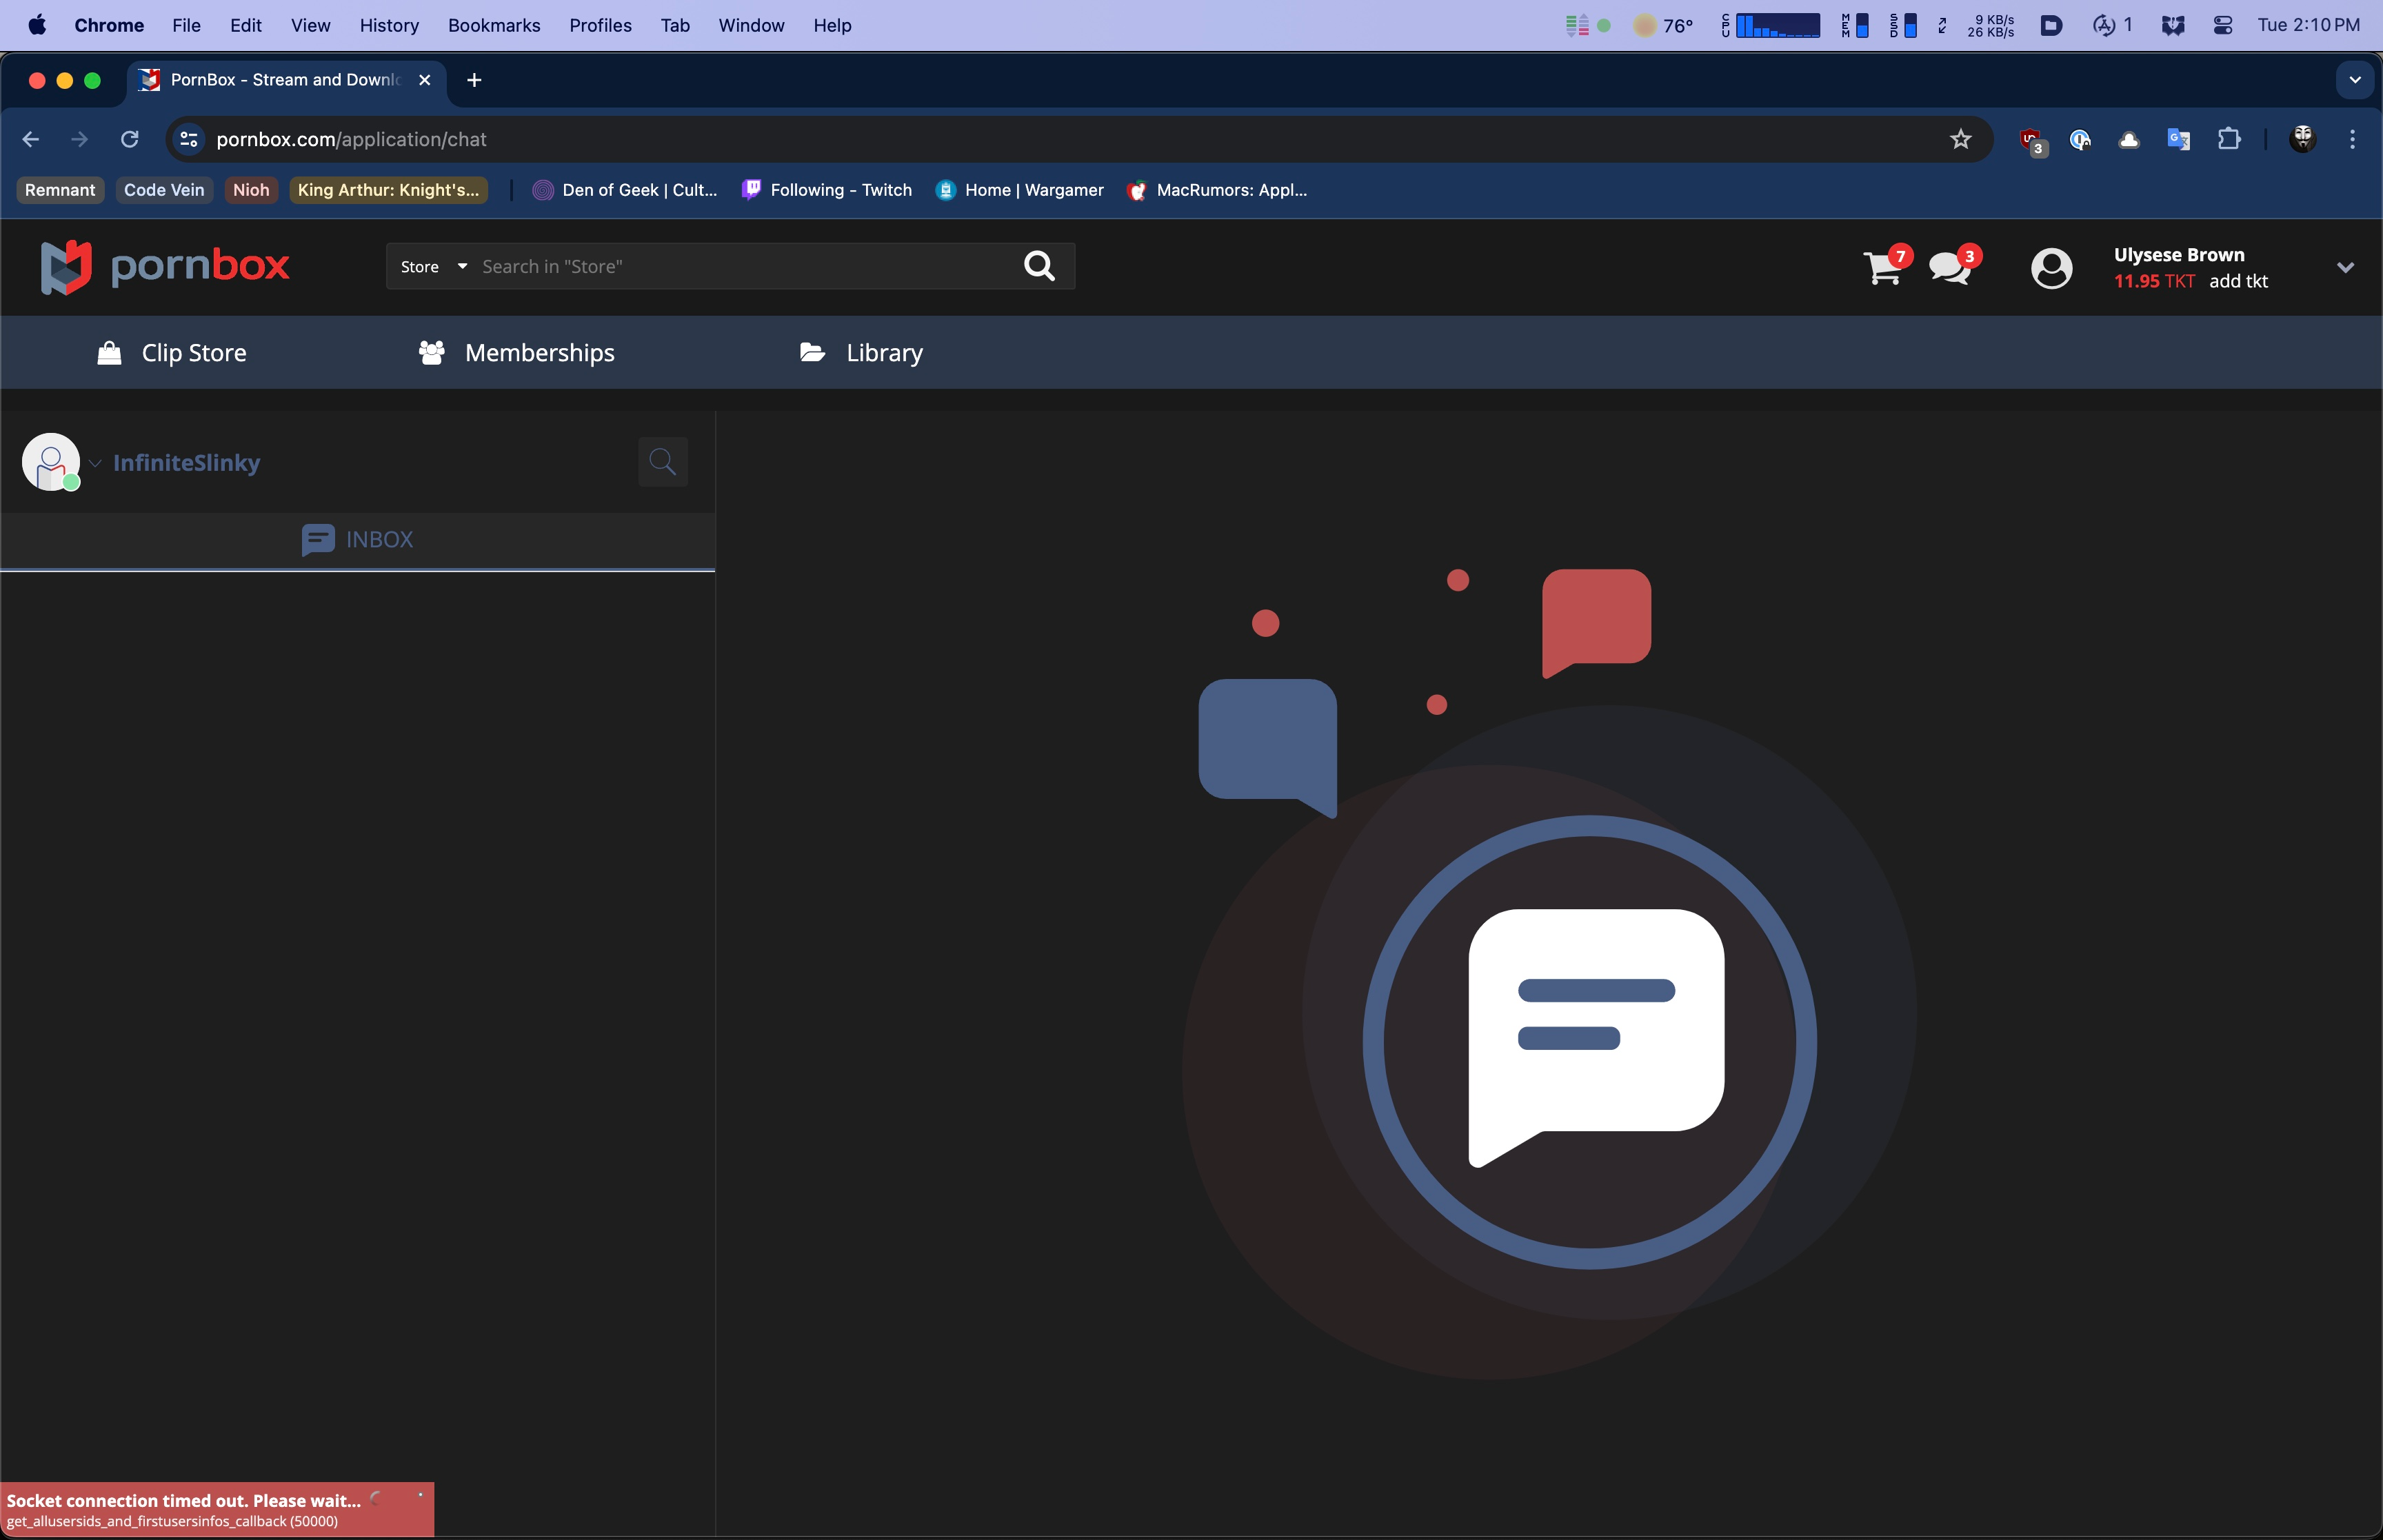2383x1540 pixels.
Task: Open the chat messages icon in header
Action: click(1950, 267)
